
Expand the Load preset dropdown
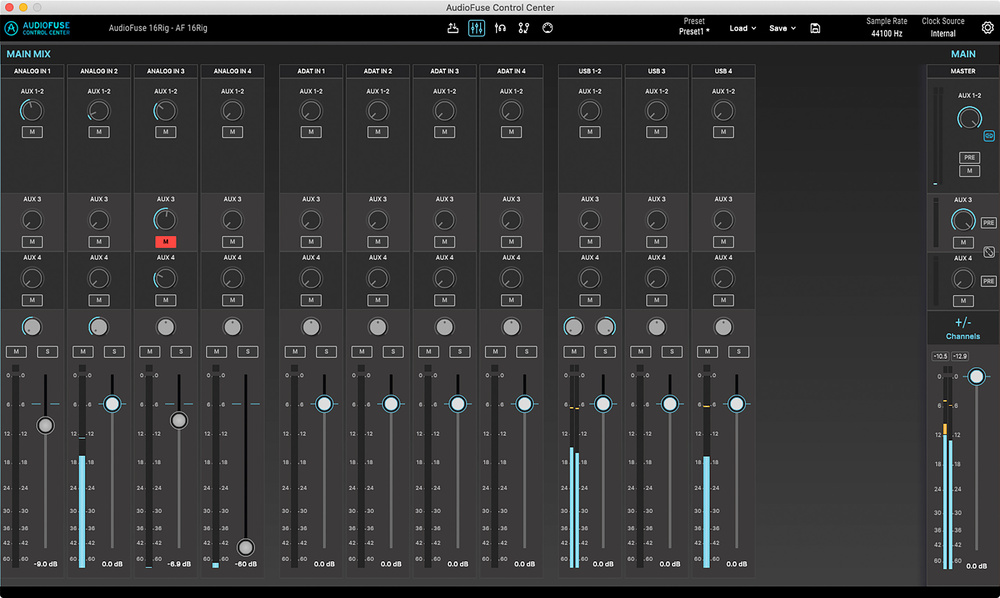coord(742,28)
